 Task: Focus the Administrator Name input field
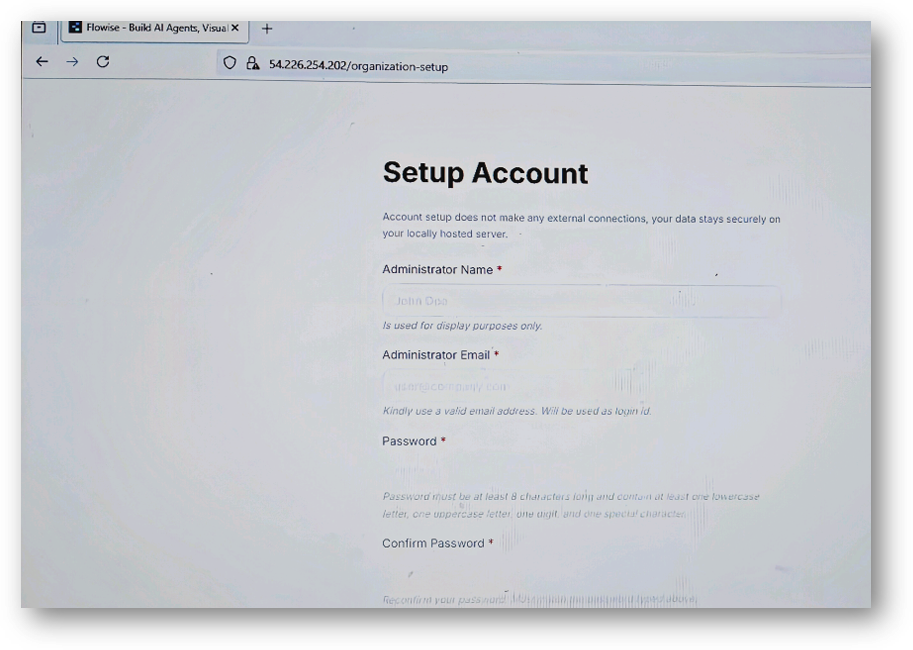580,300
